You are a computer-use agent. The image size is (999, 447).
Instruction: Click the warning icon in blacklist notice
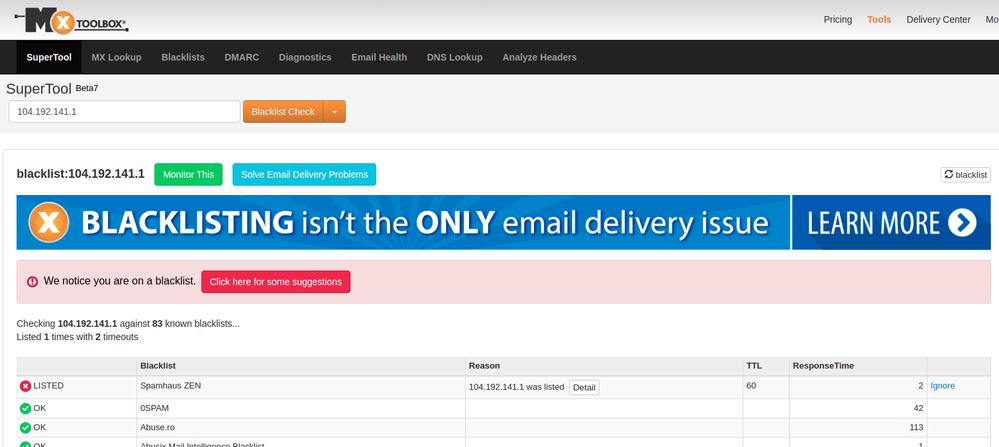[32, 281]
